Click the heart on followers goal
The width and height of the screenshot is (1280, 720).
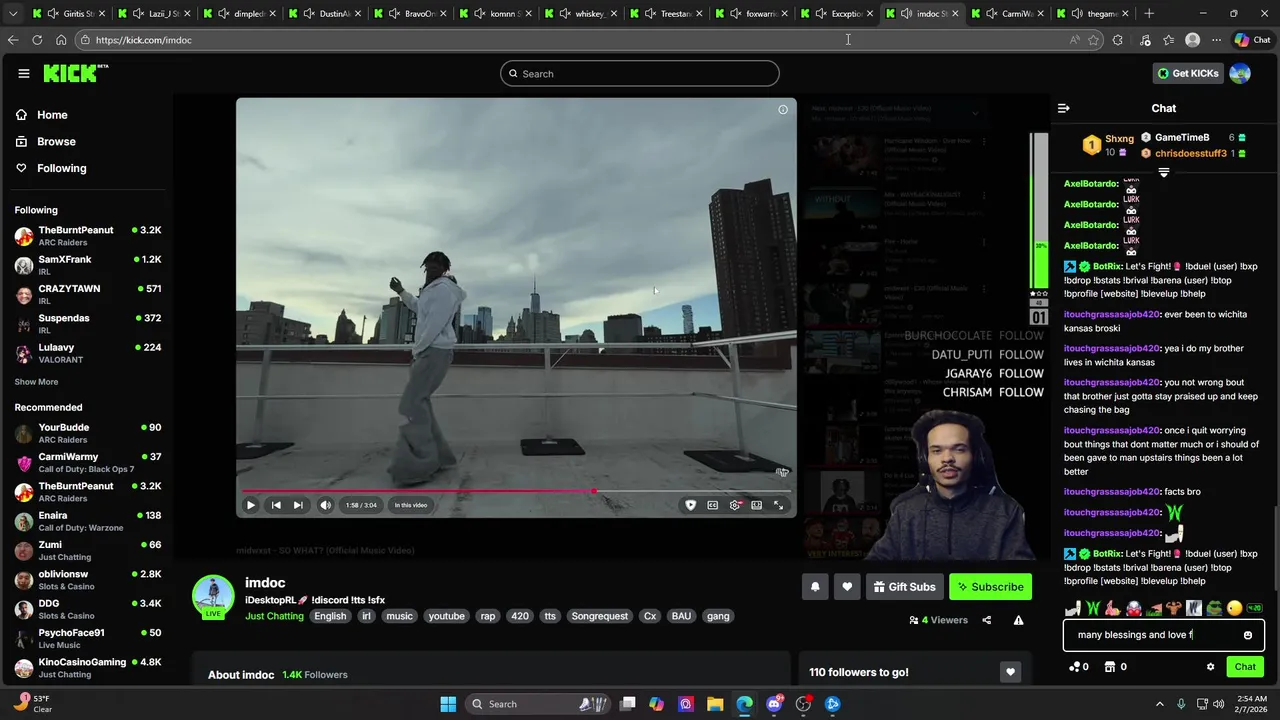(x=1011, y=672)
